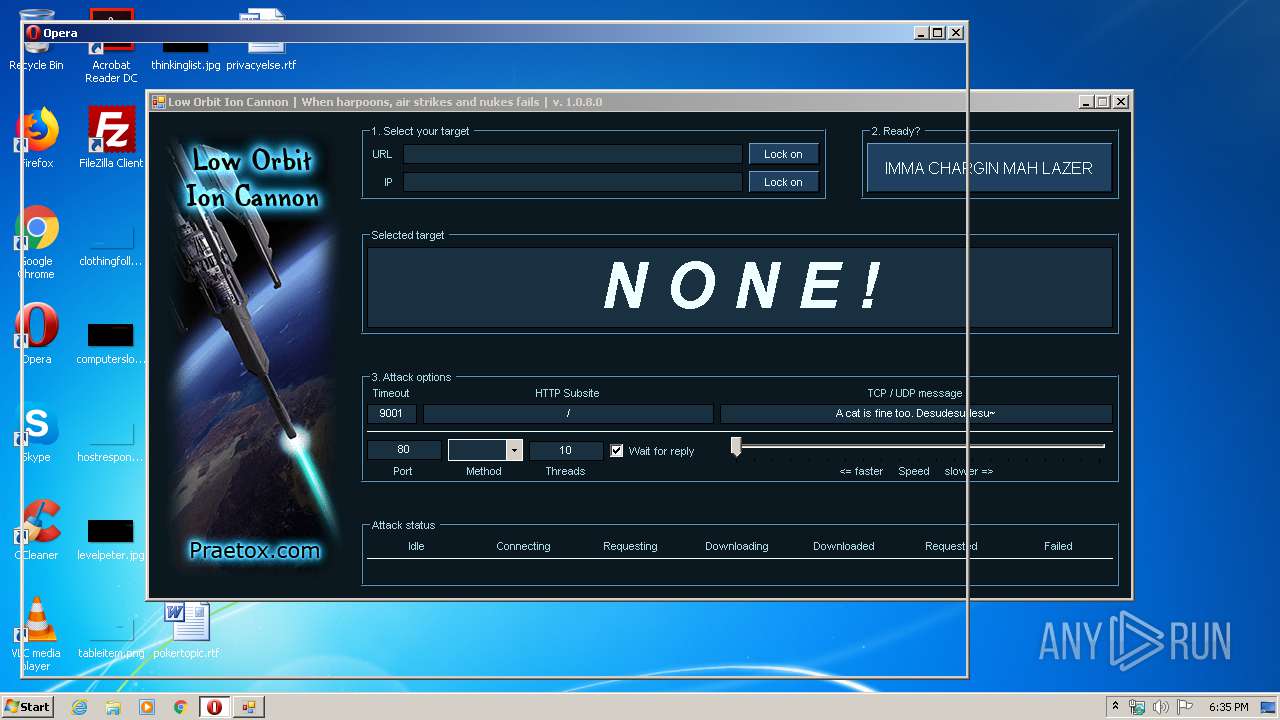Open the Windows Start menu
This screenshot has height=720, width=1280.
coord(27,706)
